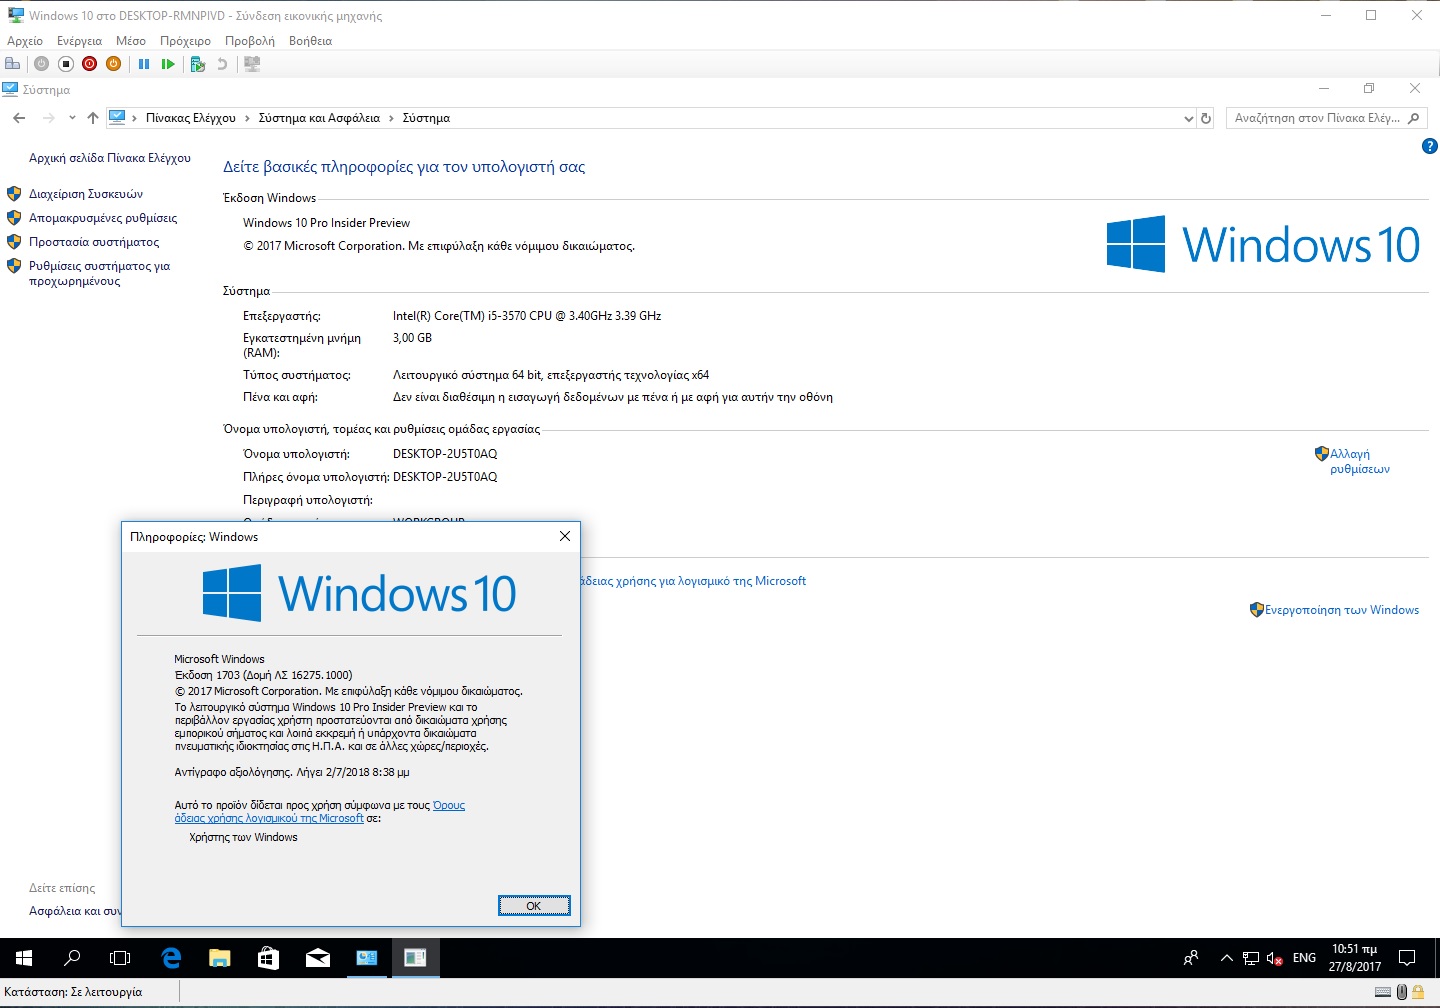
Task: Open the Action Center notification icon
Action: [x=1407, y=958]
